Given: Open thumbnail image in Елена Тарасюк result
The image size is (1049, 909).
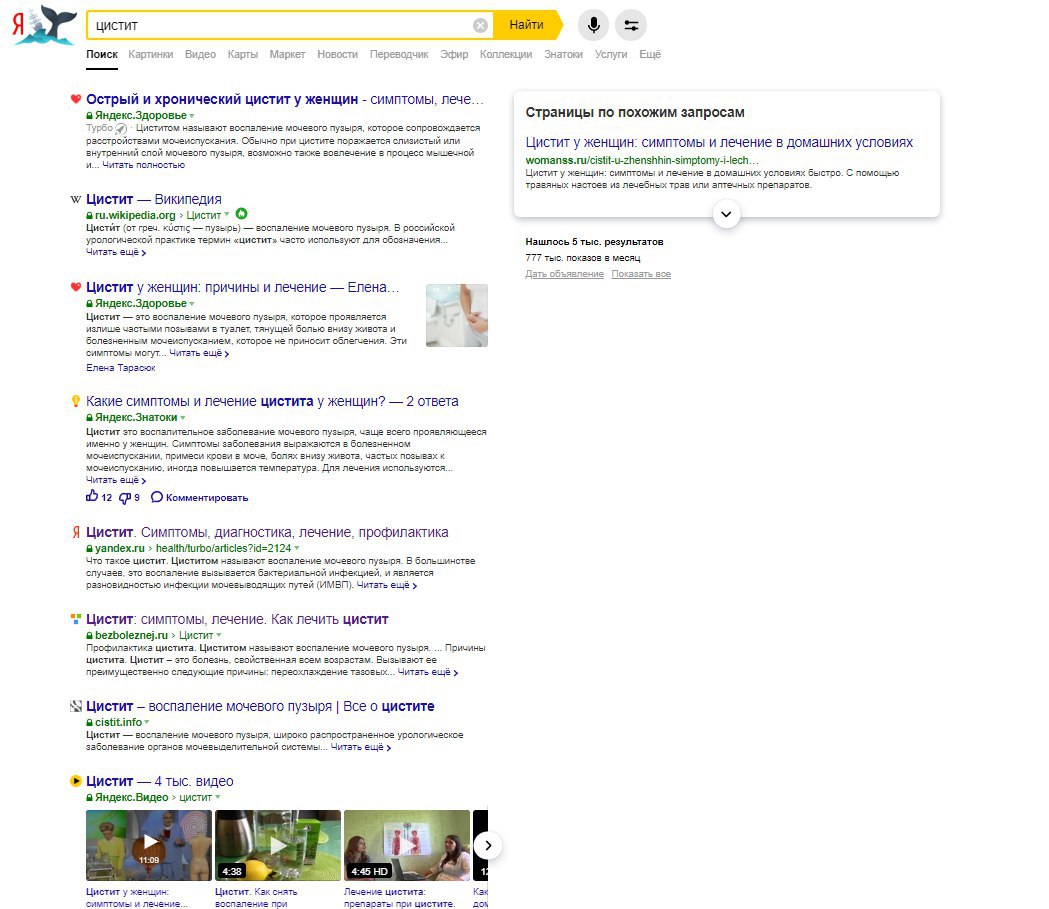Looking at the screenshot, I should (x=457, y=315).
